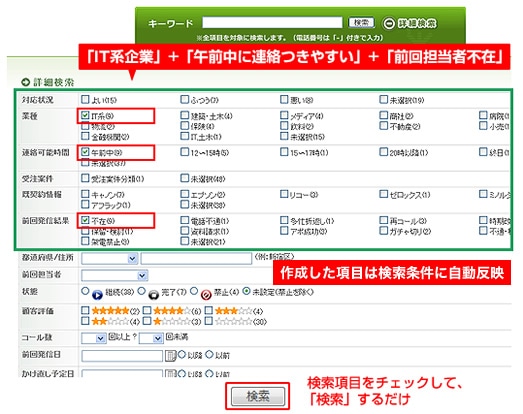Open the 前回担当者 dropdown

point(114,276)
